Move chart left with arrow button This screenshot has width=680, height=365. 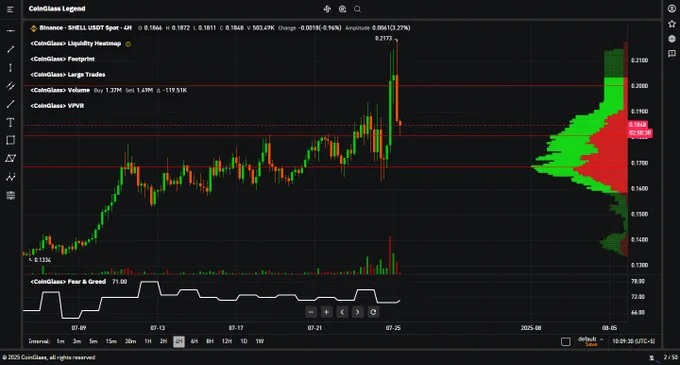(342, 312)
